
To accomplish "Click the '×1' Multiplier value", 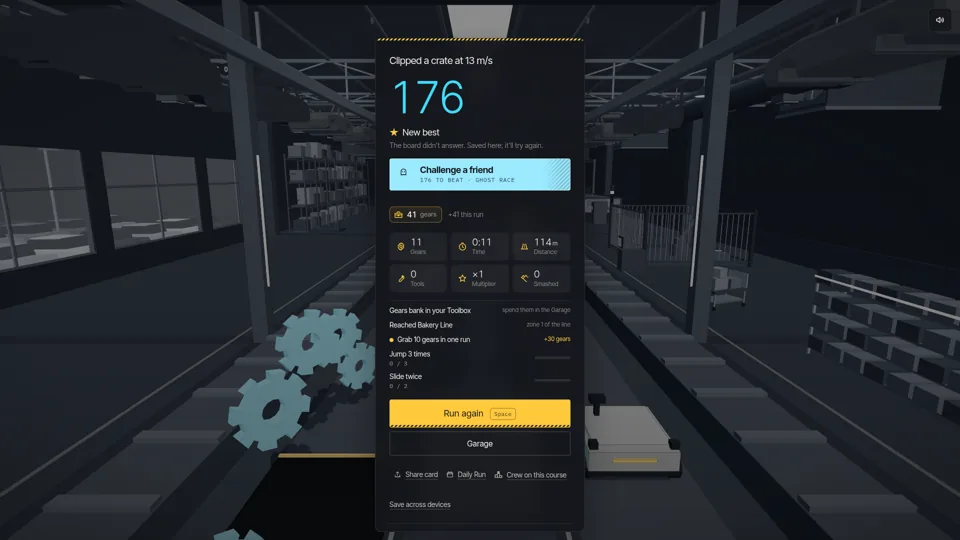I will click(478, 274).
